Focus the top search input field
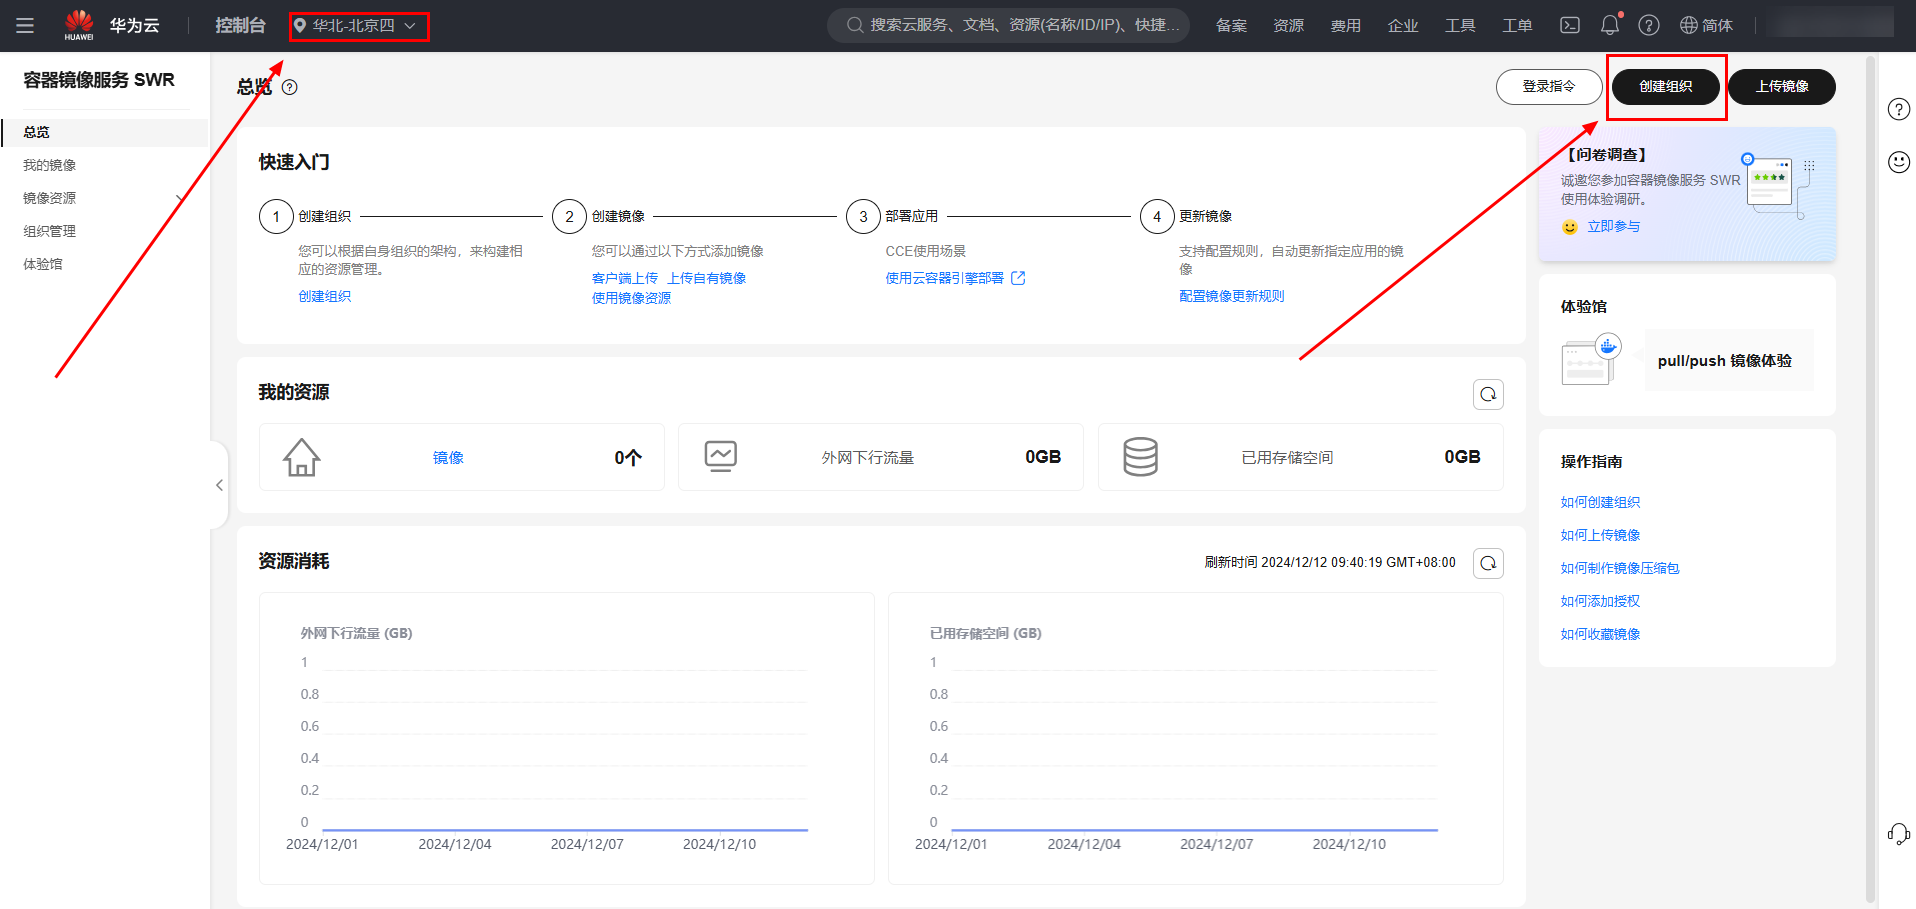This screenshot has width=1916, height=909. (x=1009, y=25)
